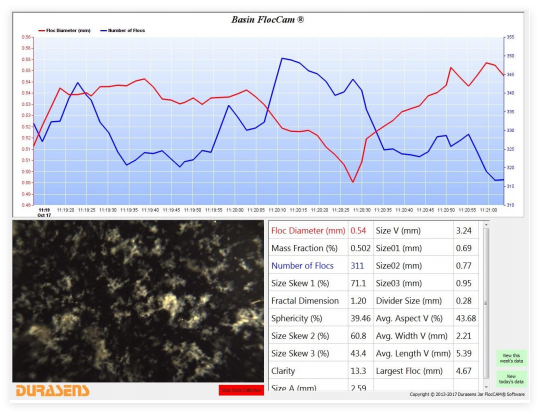540x413 pixels.
Task: Click the value 43.4 in table
Action: (358, 353)
